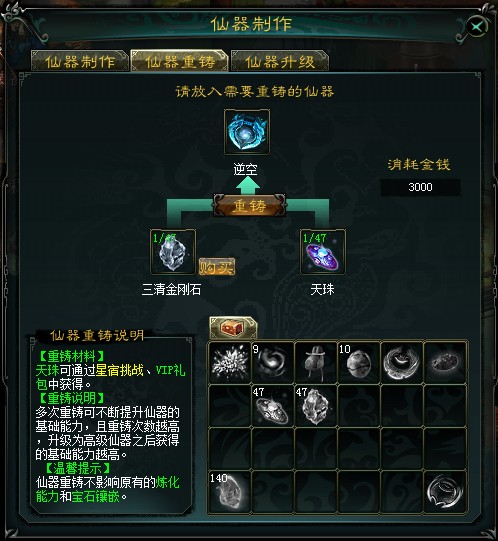Choose the item stacked 140
Screen dimensions: 498x541
coord(230,491)
